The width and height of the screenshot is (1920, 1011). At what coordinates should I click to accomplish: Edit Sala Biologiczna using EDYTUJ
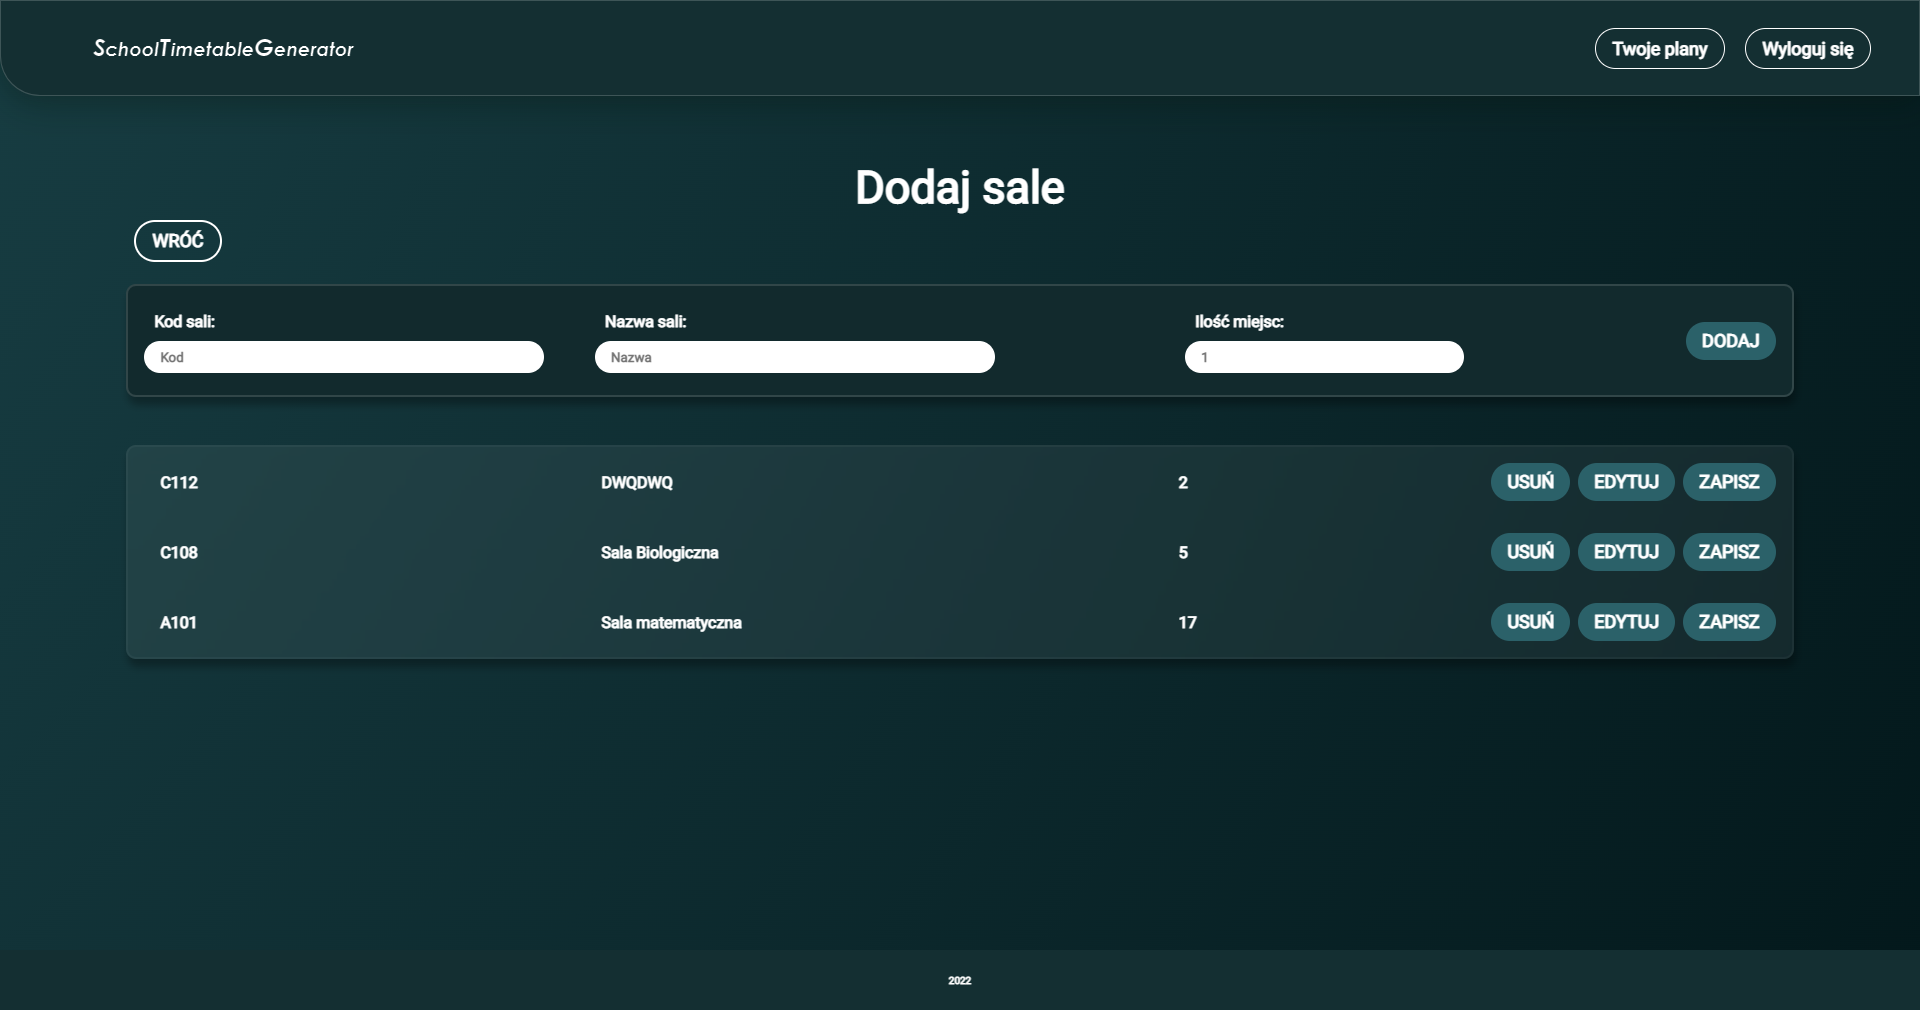[1626, 552]
